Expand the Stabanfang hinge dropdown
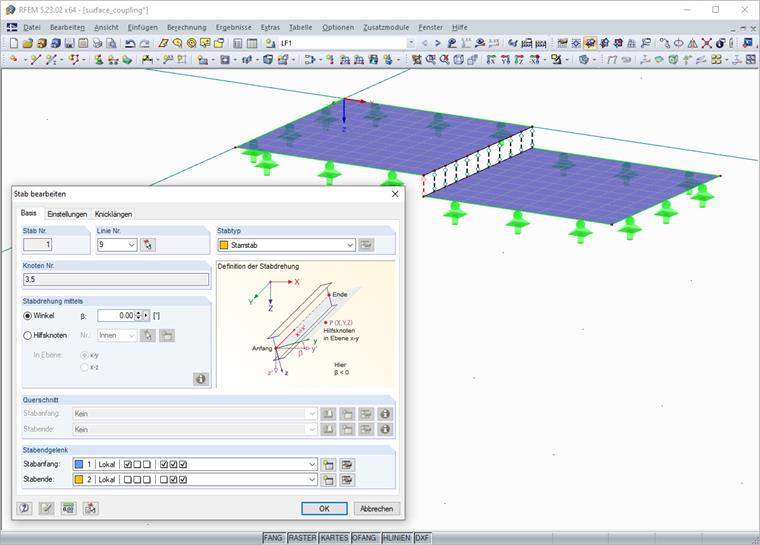Image resolution: width=760 pixels, height=545 pixels. click(x=312, y=465)
